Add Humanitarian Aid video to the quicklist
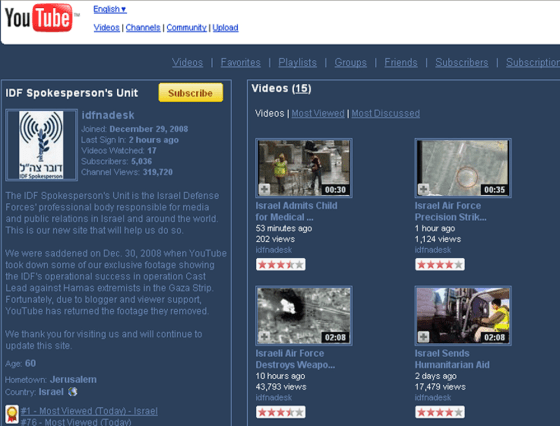The width and height of the screenshot is (560, 426). coord(424,337)
